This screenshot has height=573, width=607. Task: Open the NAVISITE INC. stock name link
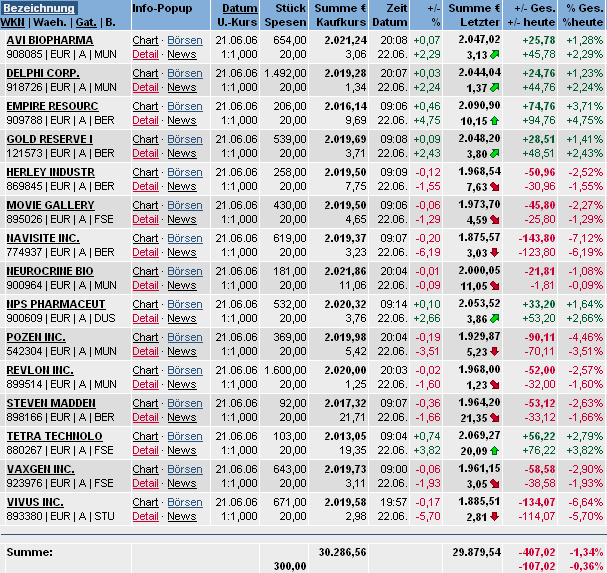43,238
